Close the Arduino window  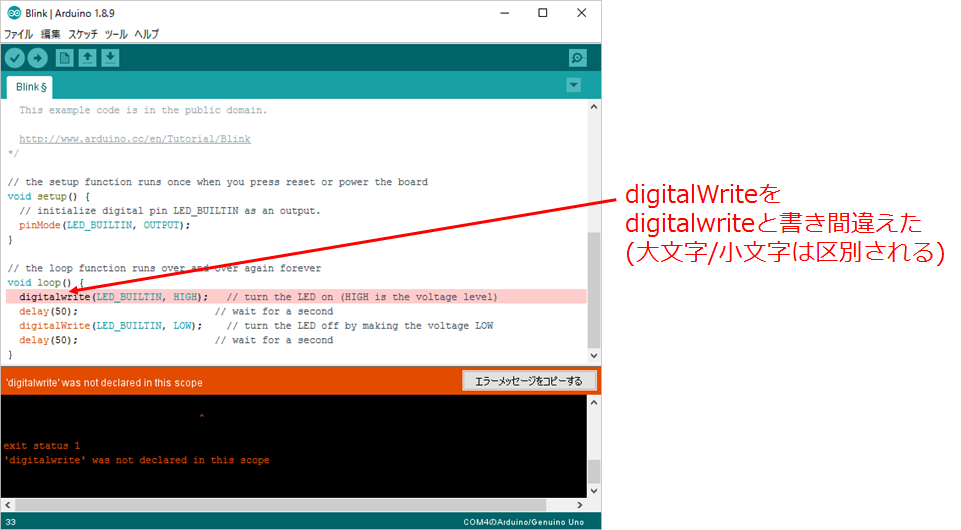click(x=582, y=13)
